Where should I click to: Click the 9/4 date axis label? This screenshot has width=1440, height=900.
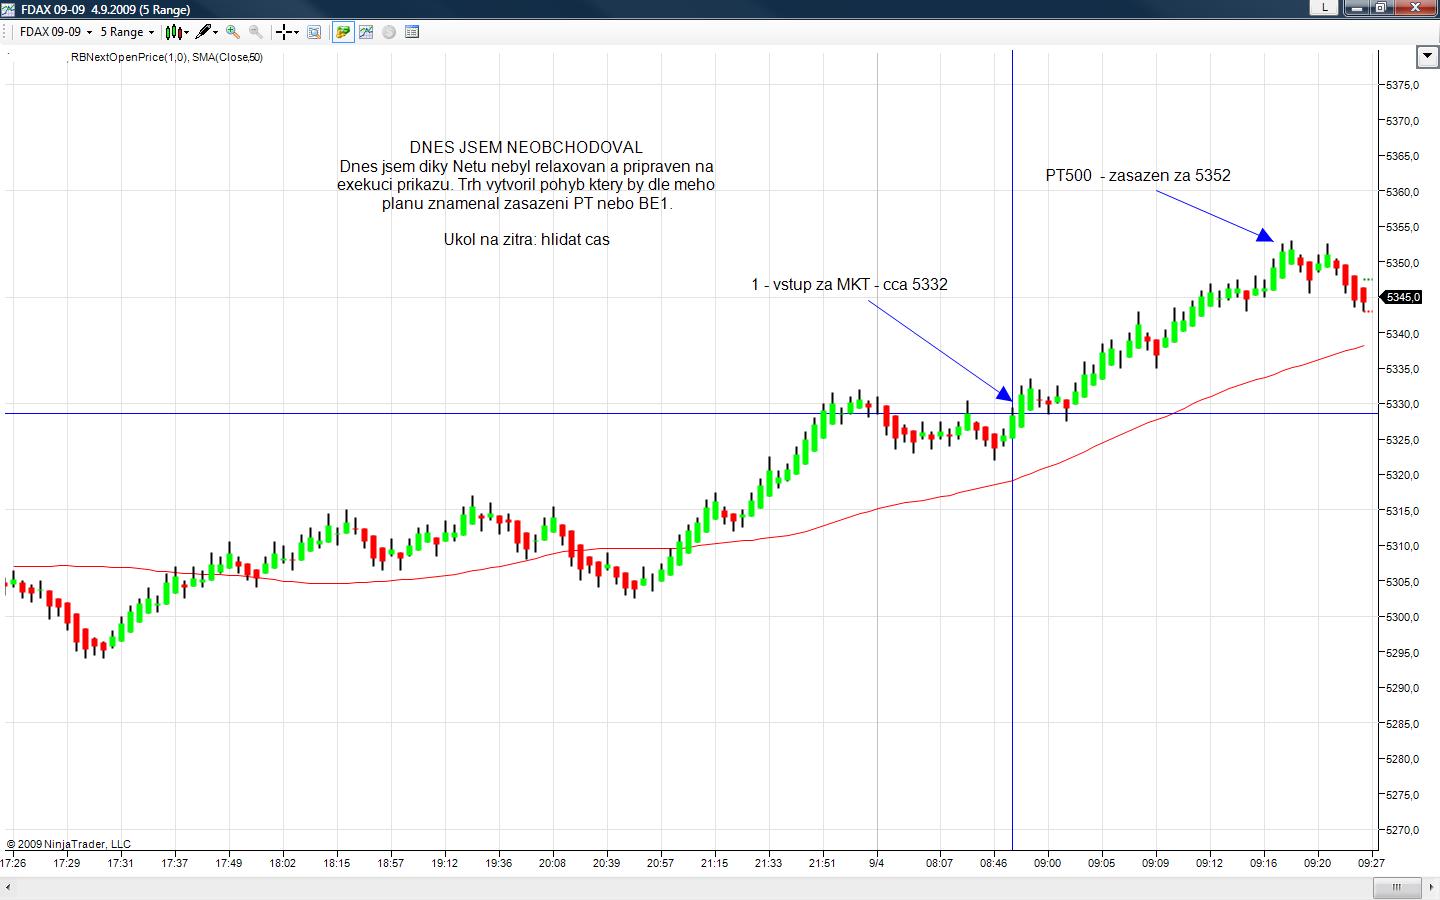point(877,863)
